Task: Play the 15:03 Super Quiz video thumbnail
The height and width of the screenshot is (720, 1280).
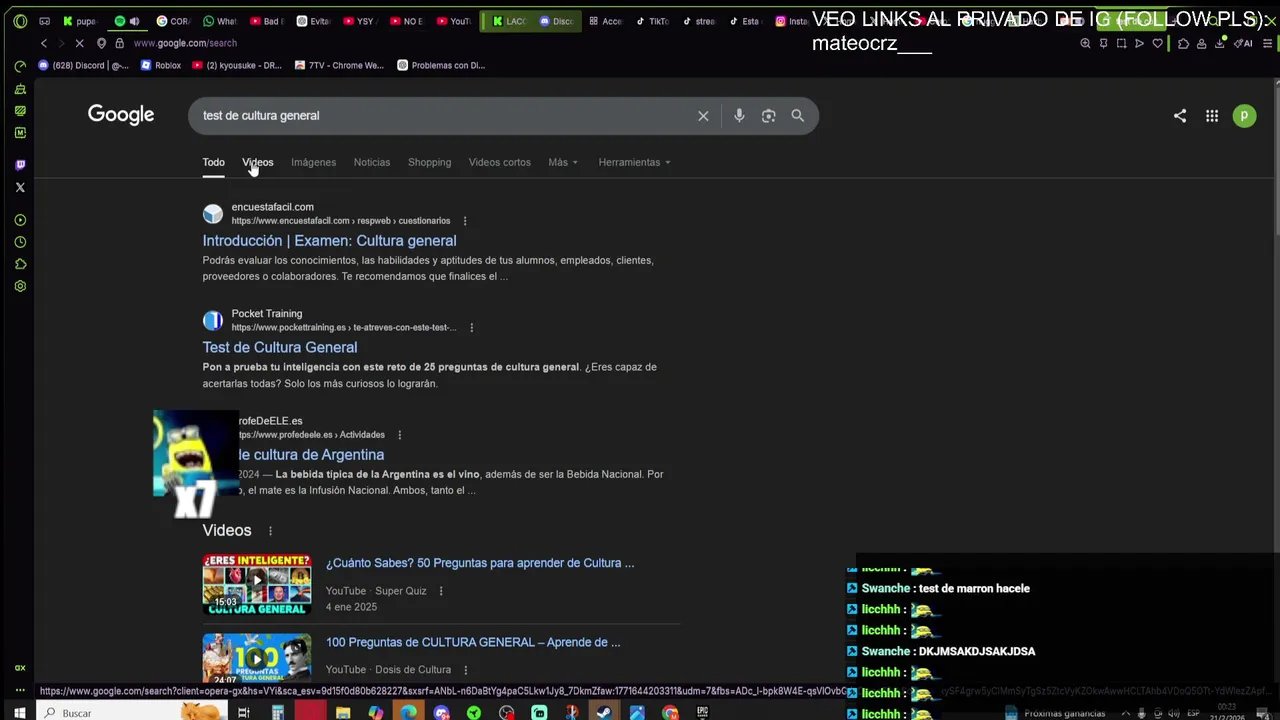Action: 257,584
